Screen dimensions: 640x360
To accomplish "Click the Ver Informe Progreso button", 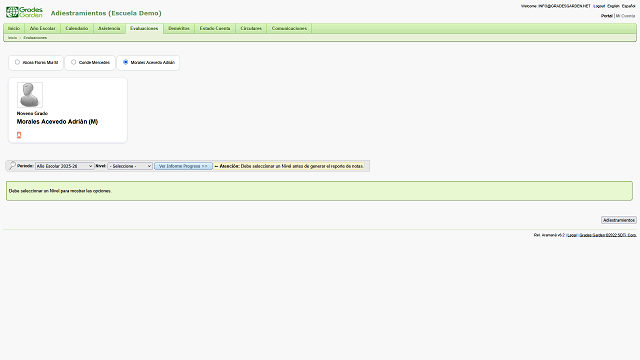I will [x=183, y=166].
